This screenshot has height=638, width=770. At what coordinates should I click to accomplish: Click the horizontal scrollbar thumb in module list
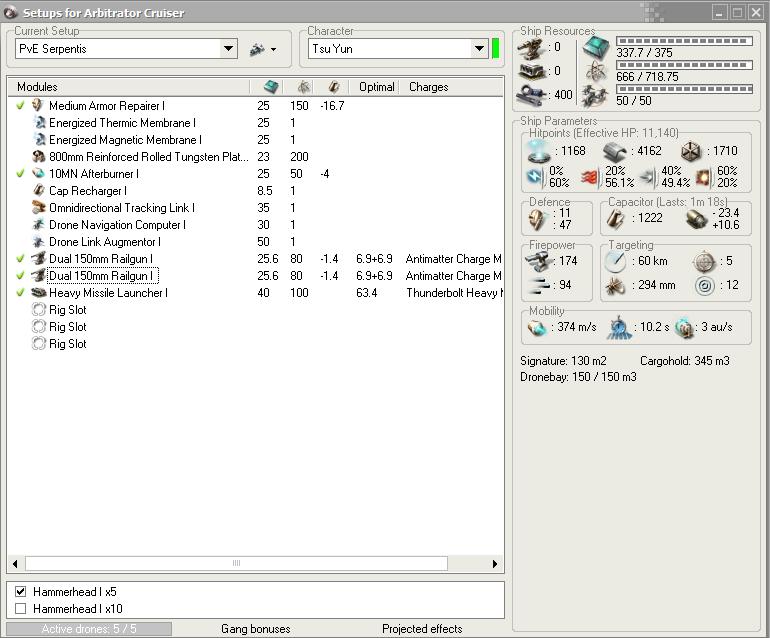236,563
